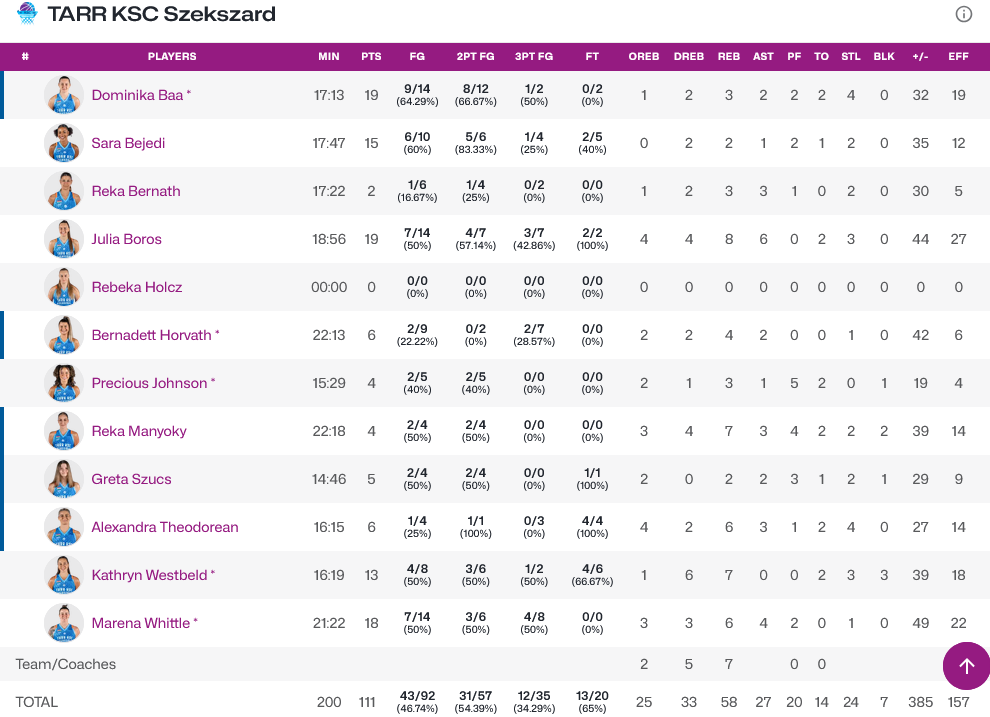The image size is (990, 717).
Task: Open Sara Bejedi's player profile link
Action: [x=128, y=143]
